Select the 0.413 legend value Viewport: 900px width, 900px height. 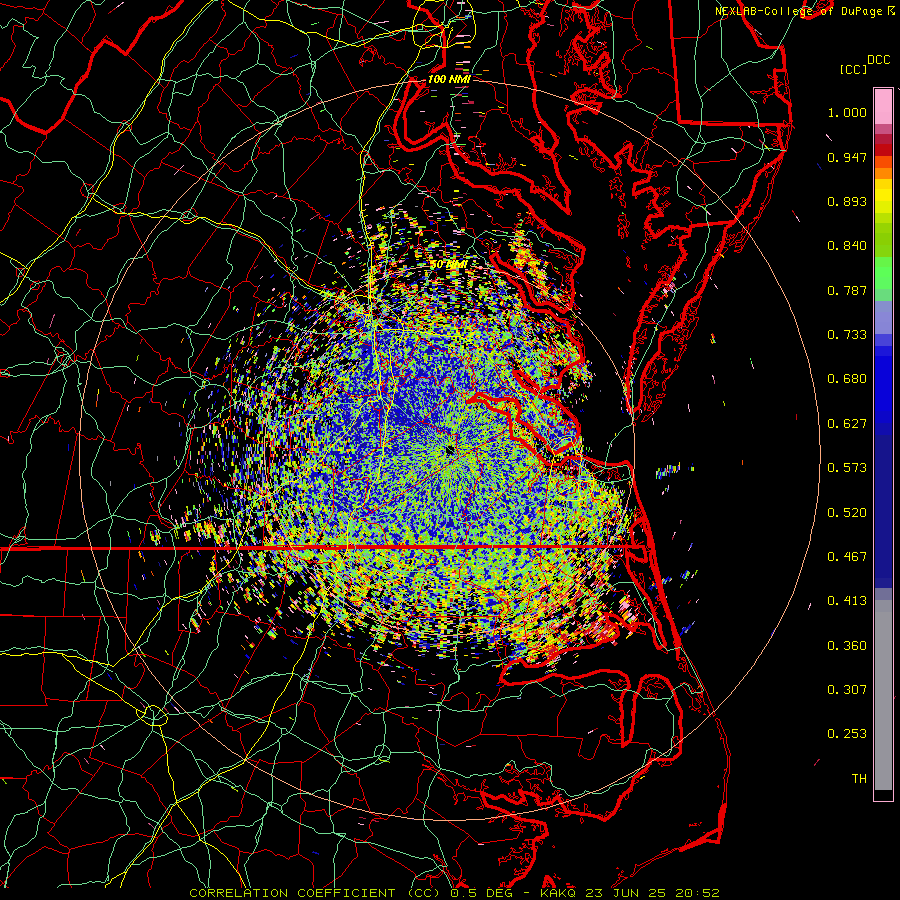click(x=847, y=601)
